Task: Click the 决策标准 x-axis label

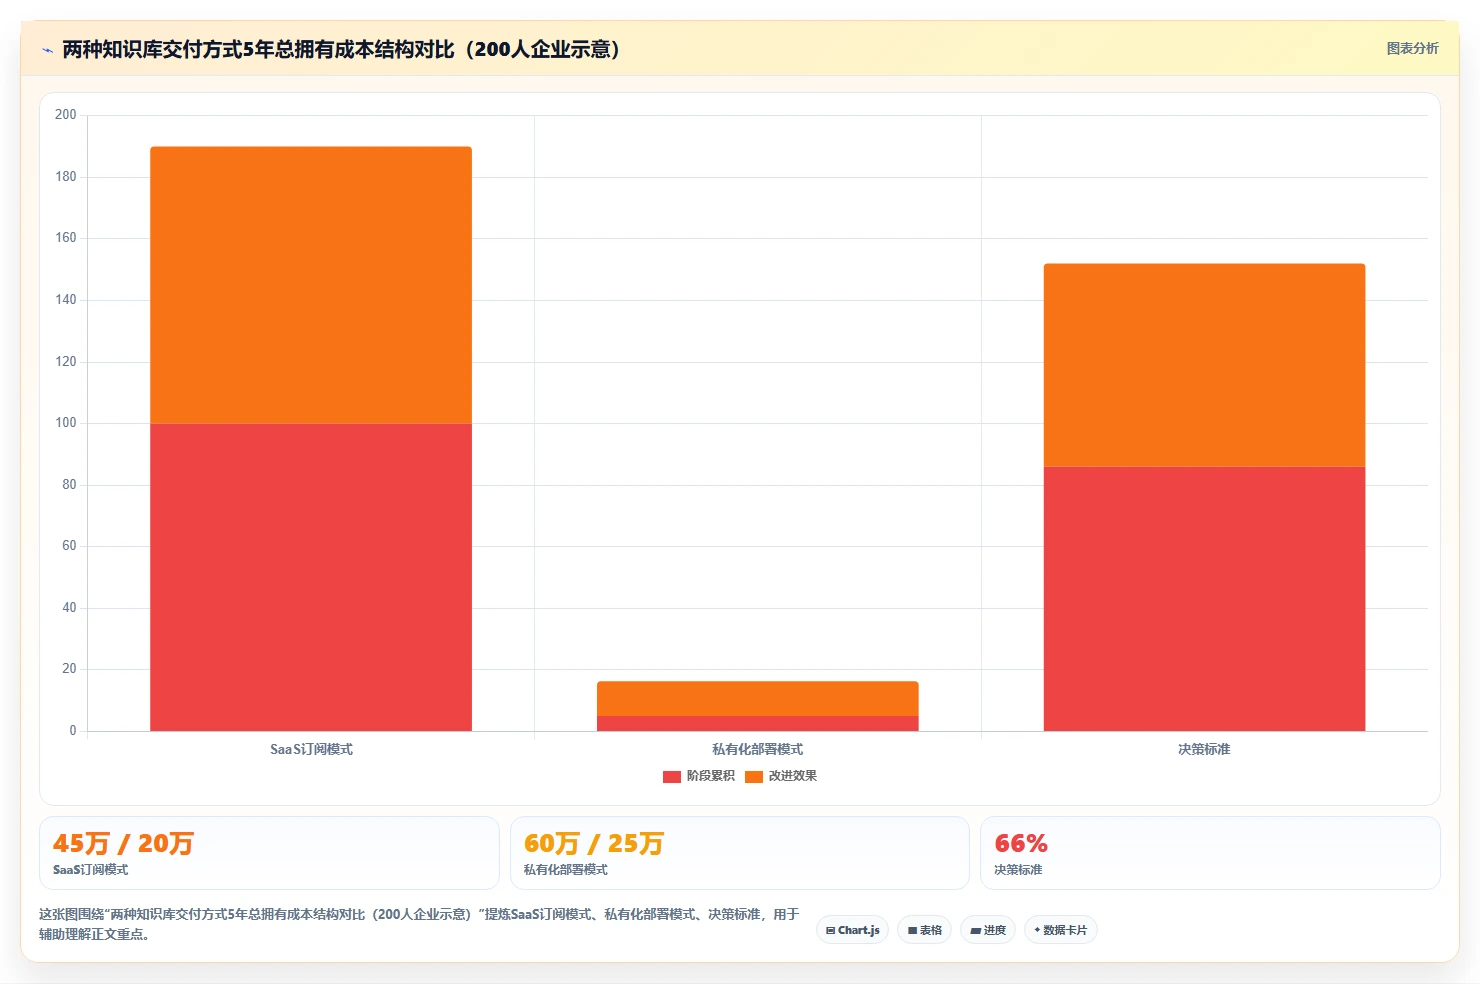Action: click(1204, 749)
